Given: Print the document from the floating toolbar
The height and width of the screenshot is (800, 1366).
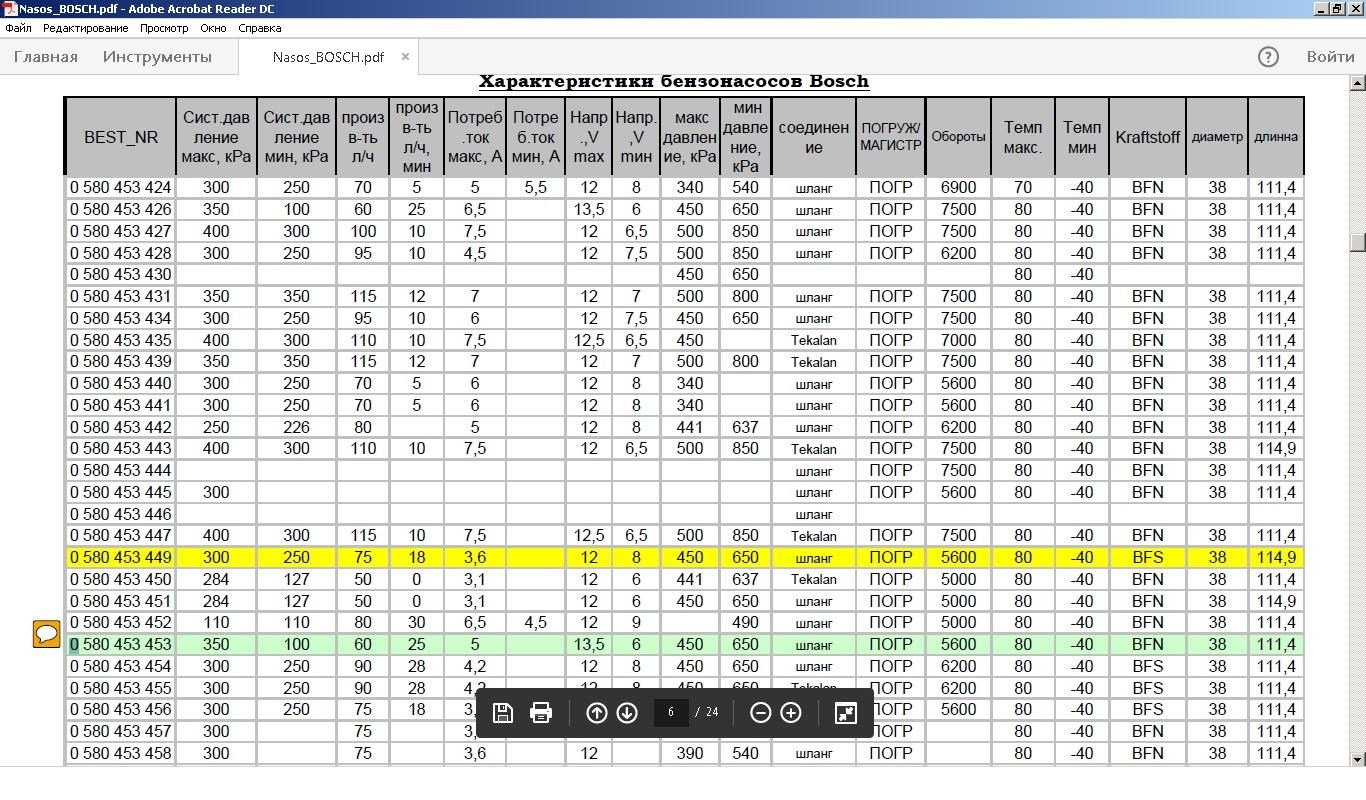Looking at the screenshot, I should pos(541,713).
